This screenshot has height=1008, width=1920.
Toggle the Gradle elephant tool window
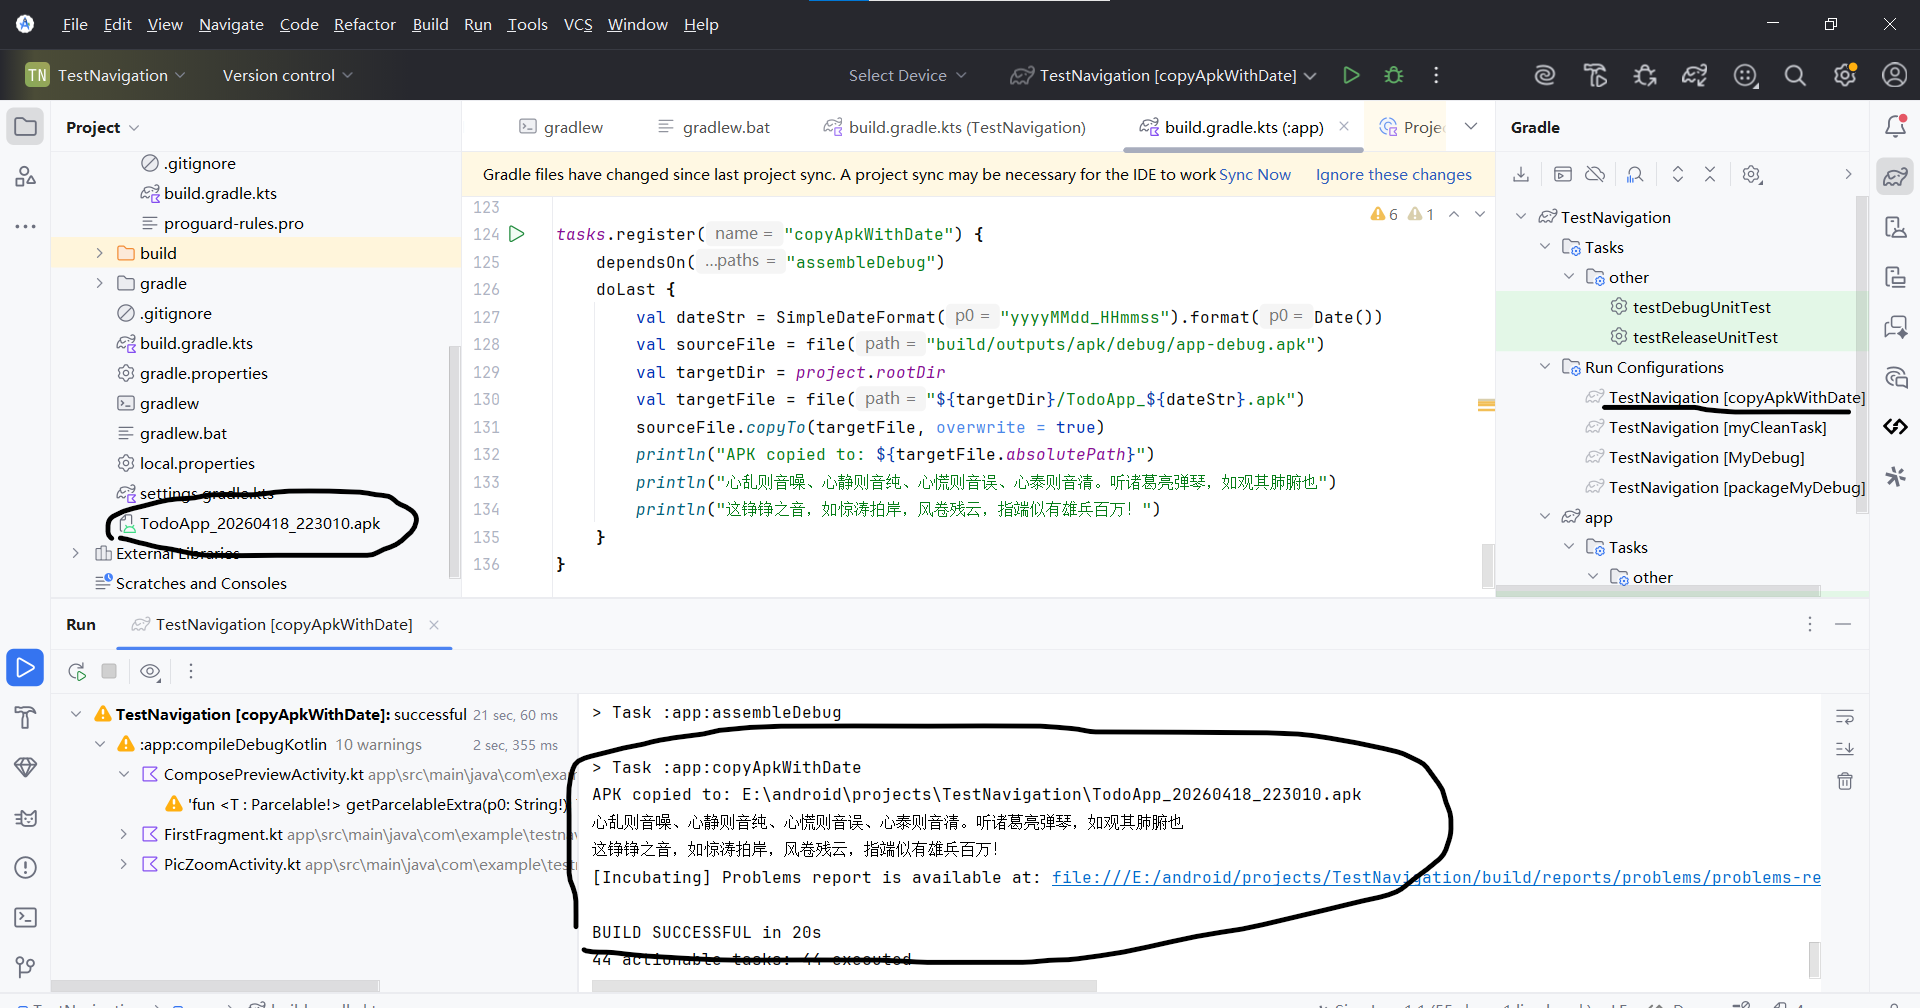[1895, 177]
